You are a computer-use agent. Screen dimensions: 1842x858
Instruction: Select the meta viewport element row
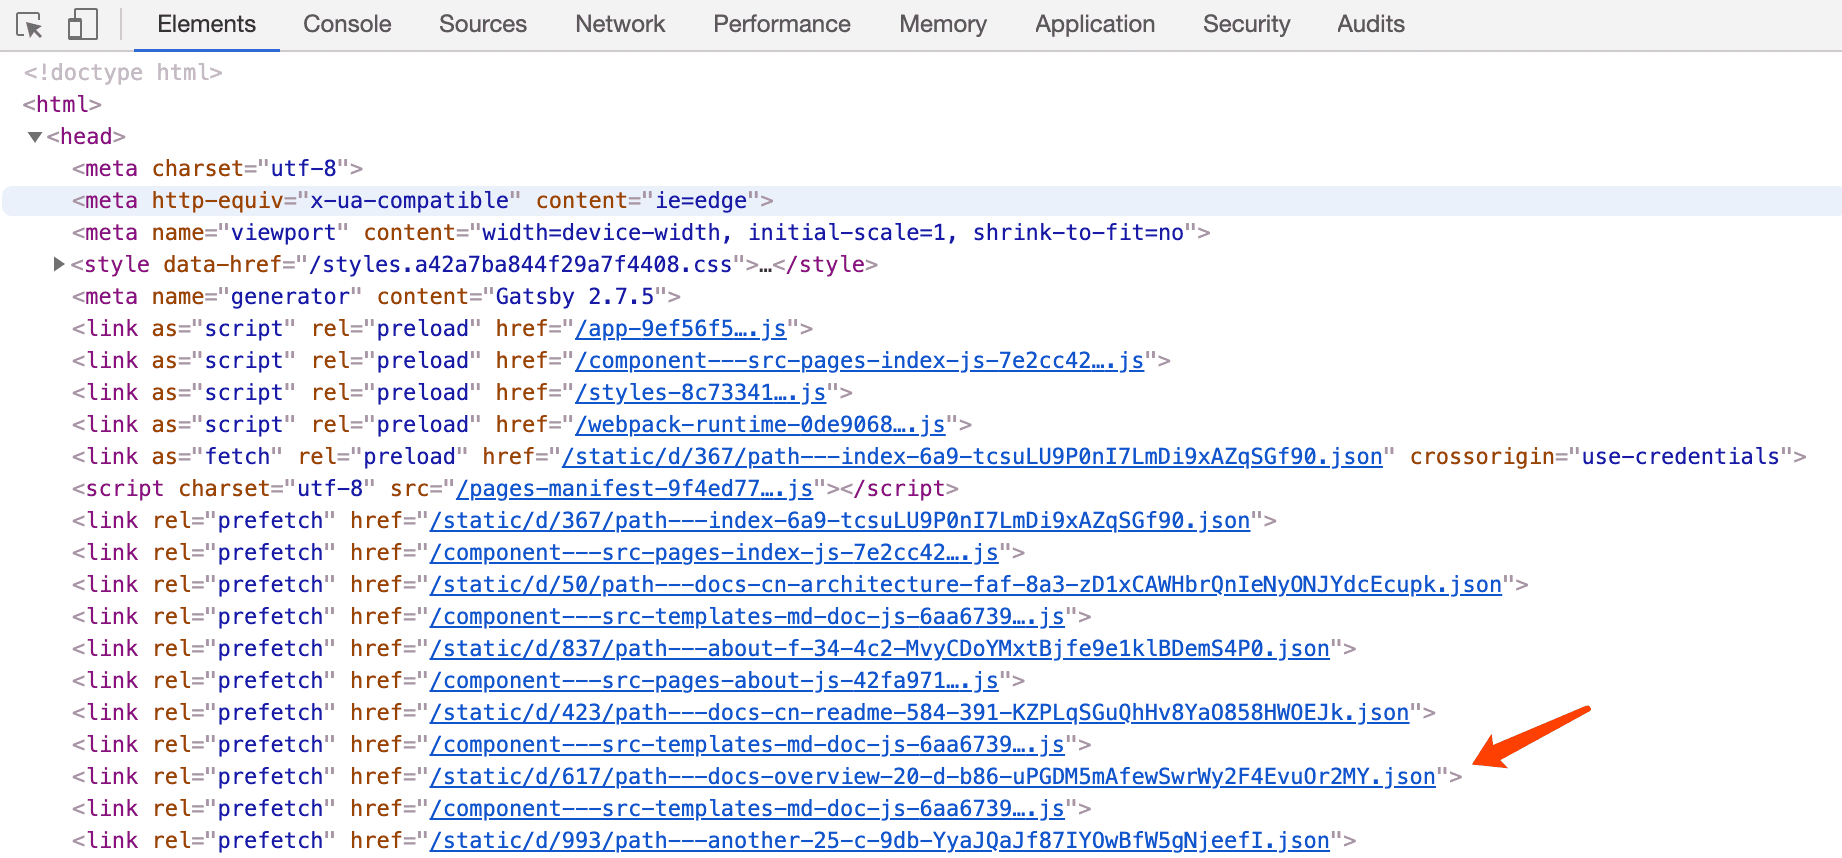point(640,233)
